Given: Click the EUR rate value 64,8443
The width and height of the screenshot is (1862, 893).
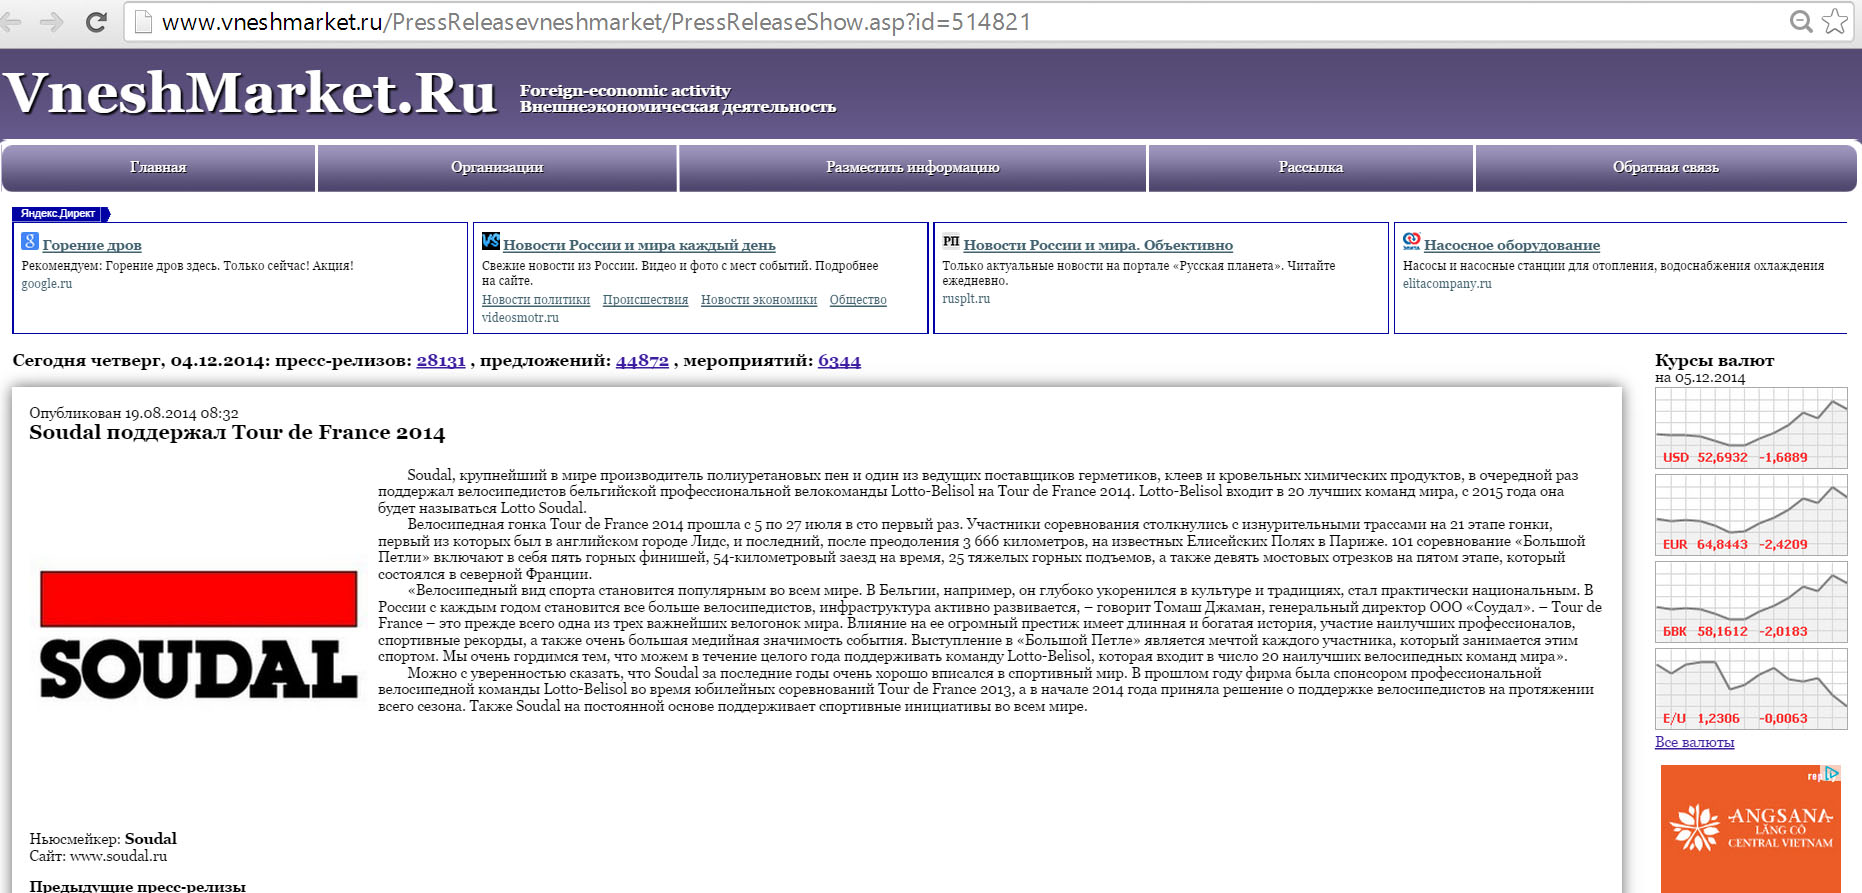Looking at the screenshot, I should tap(1722, 545).
